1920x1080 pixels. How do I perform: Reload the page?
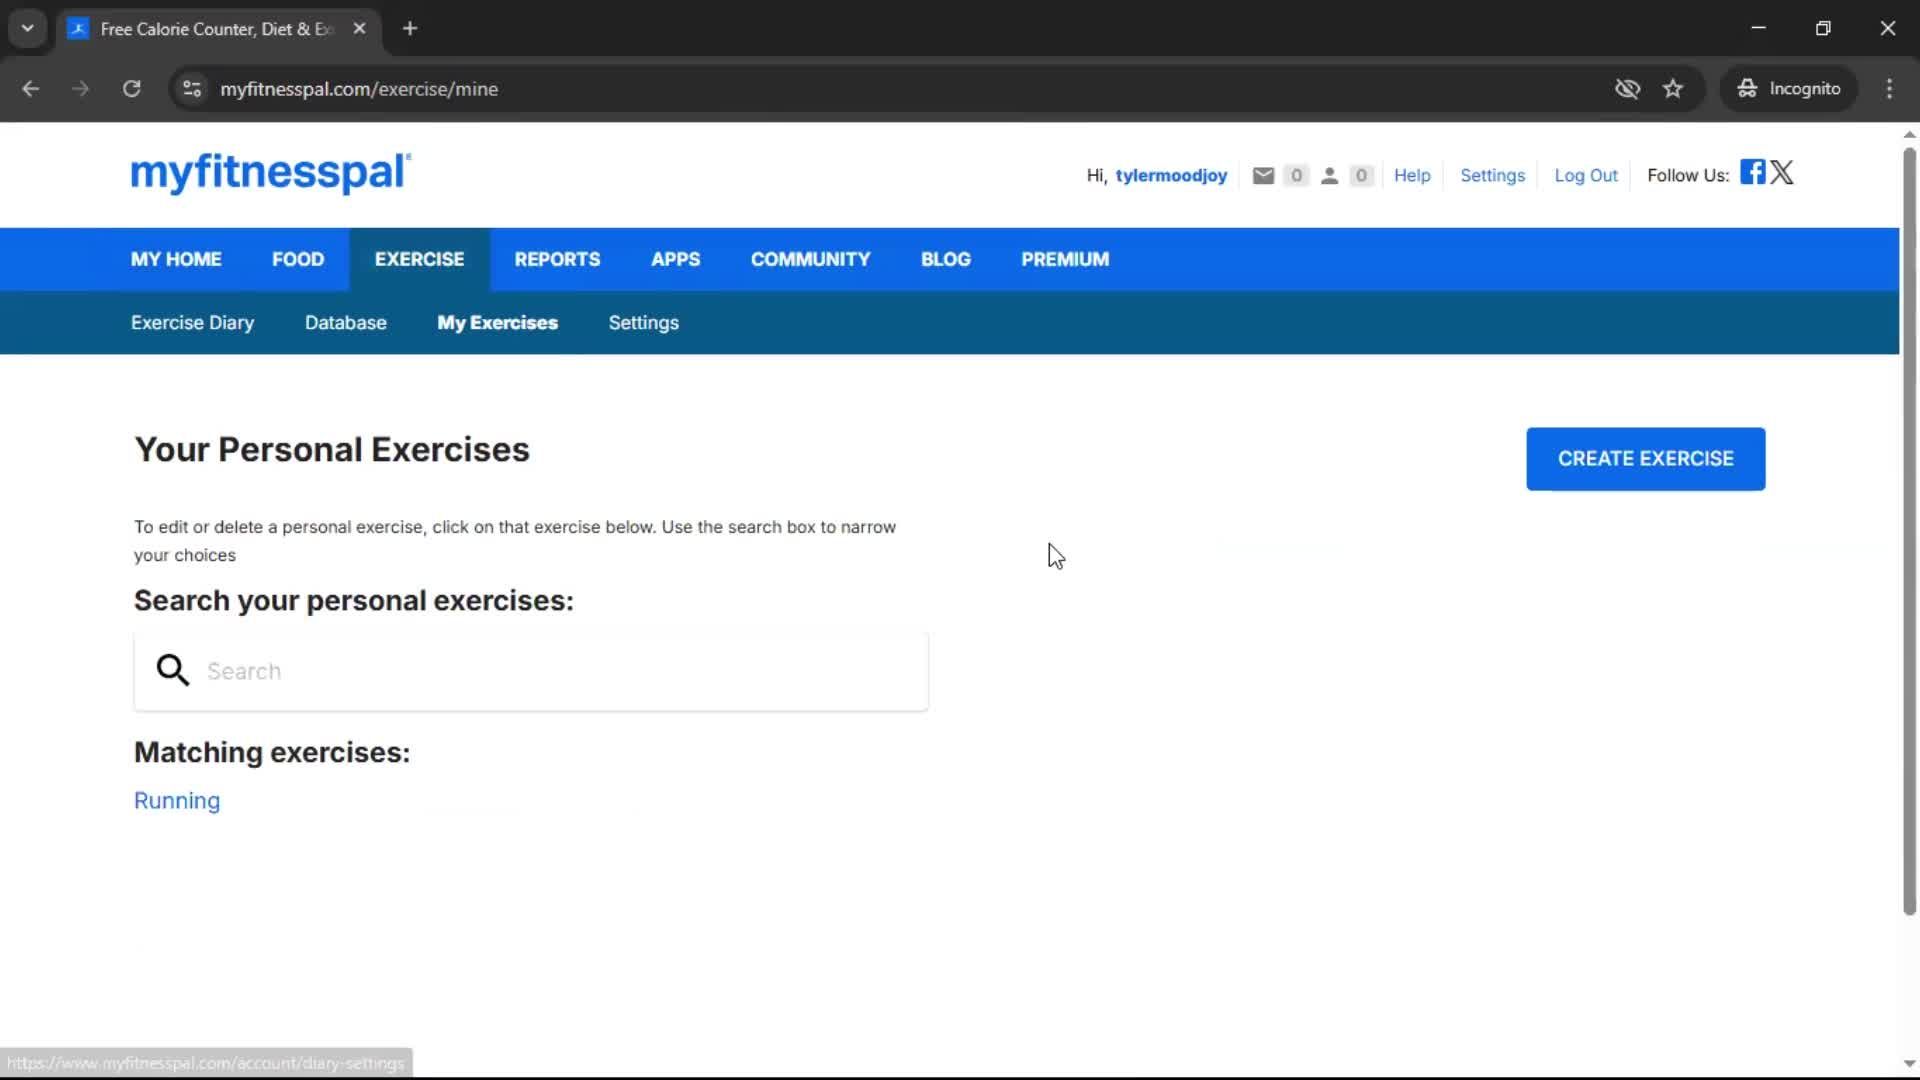[x=132, y=89]
